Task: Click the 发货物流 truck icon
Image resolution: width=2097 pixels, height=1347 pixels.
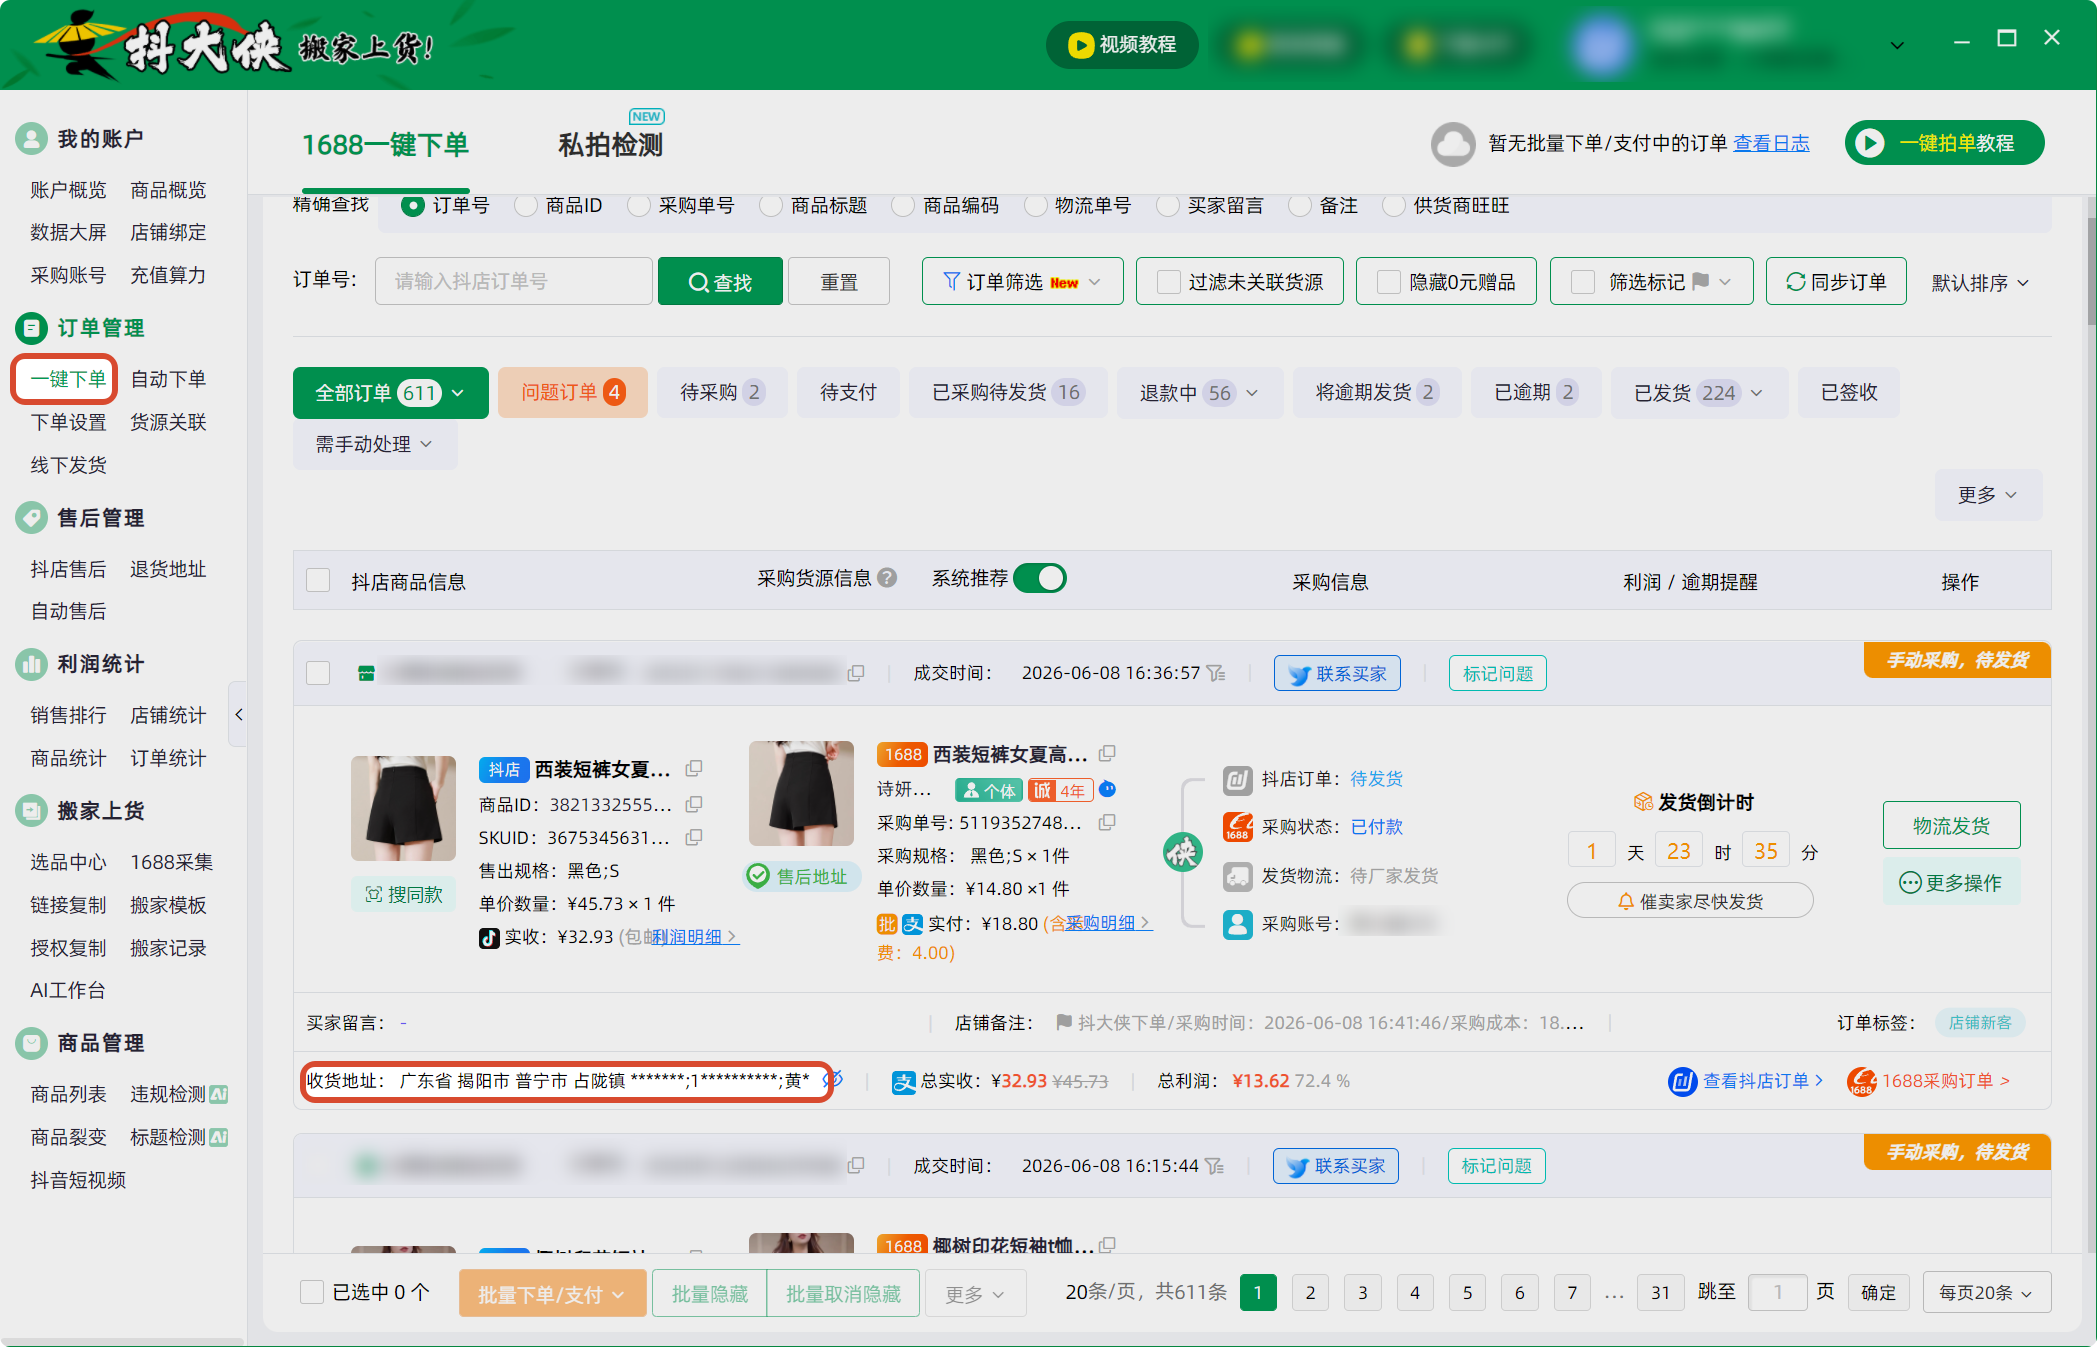Action: pyautogui.click(x=1238, y=876)
